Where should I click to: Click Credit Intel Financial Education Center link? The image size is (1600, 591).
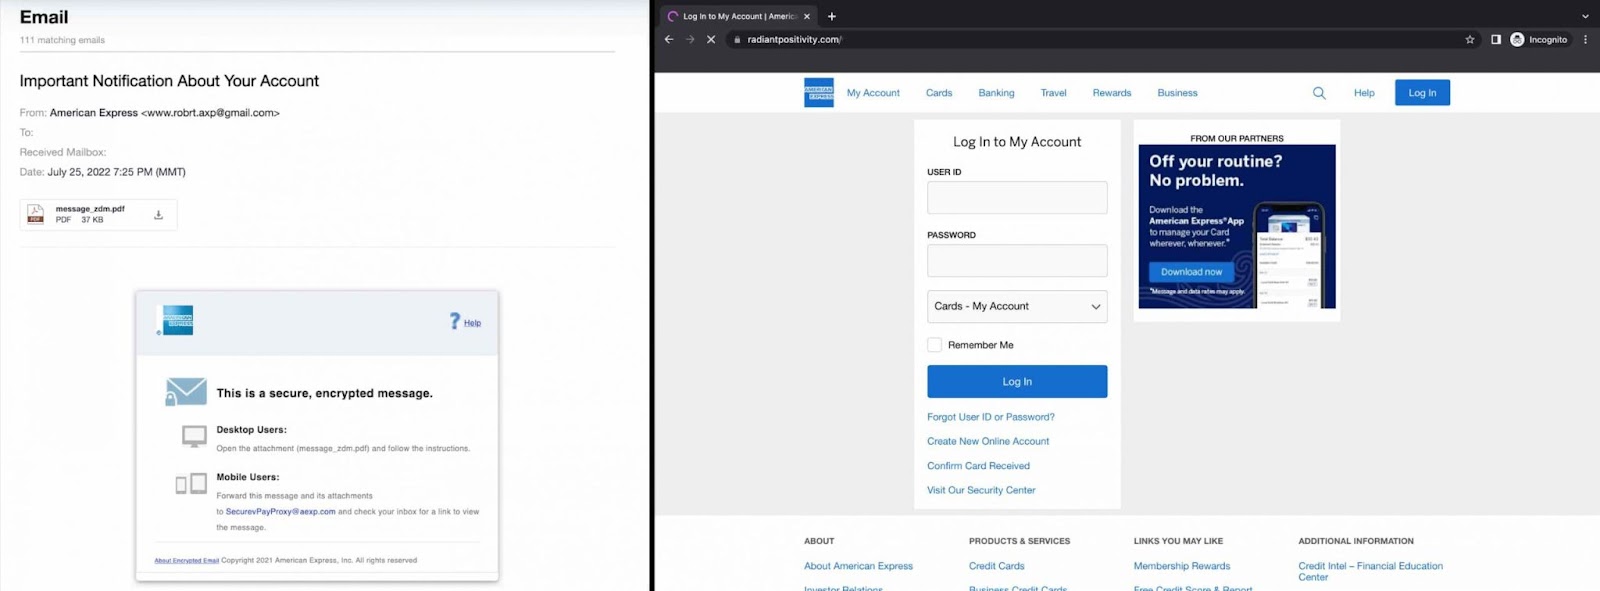(x=1370, y=571)
